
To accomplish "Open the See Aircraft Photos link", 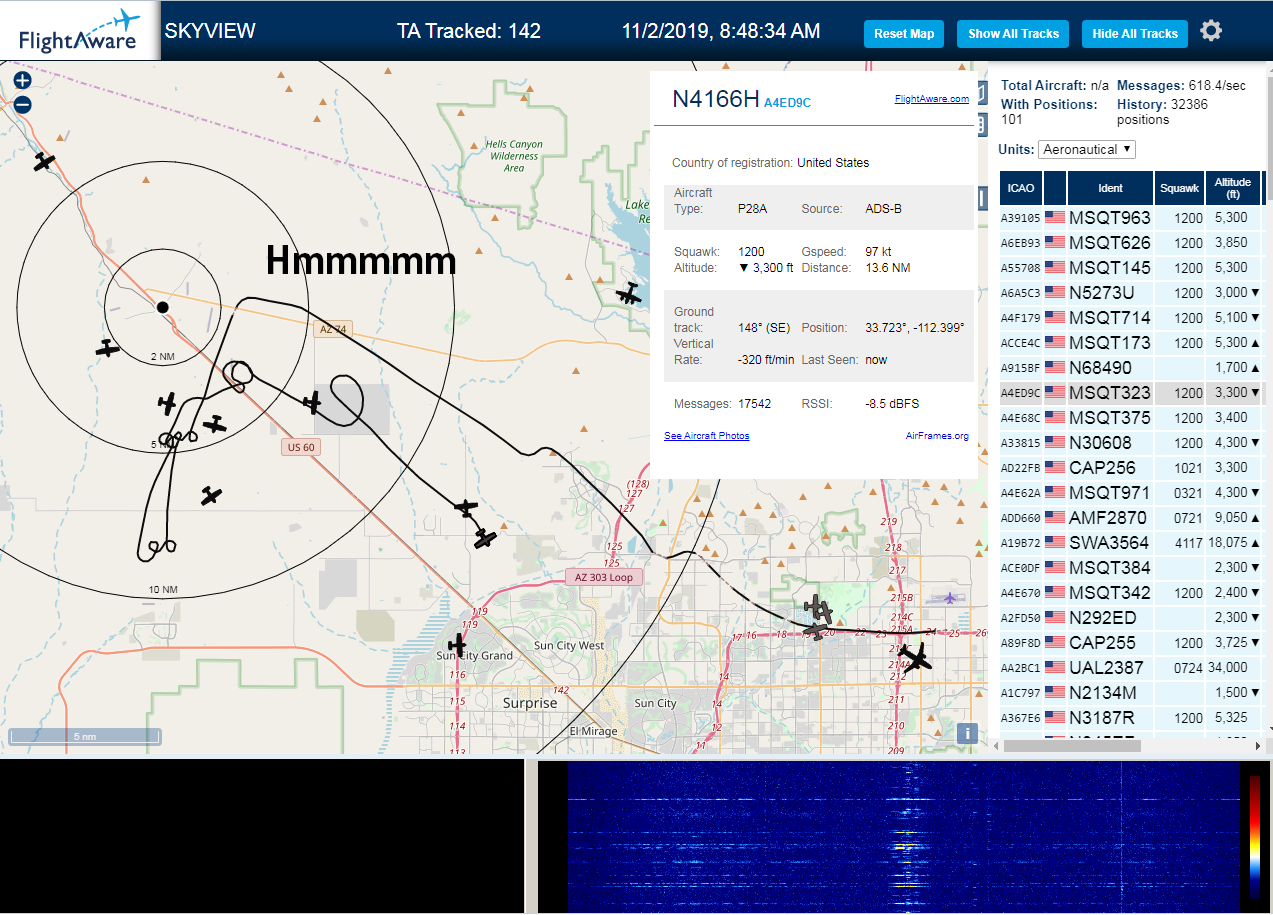I will (x=706, y=436).
